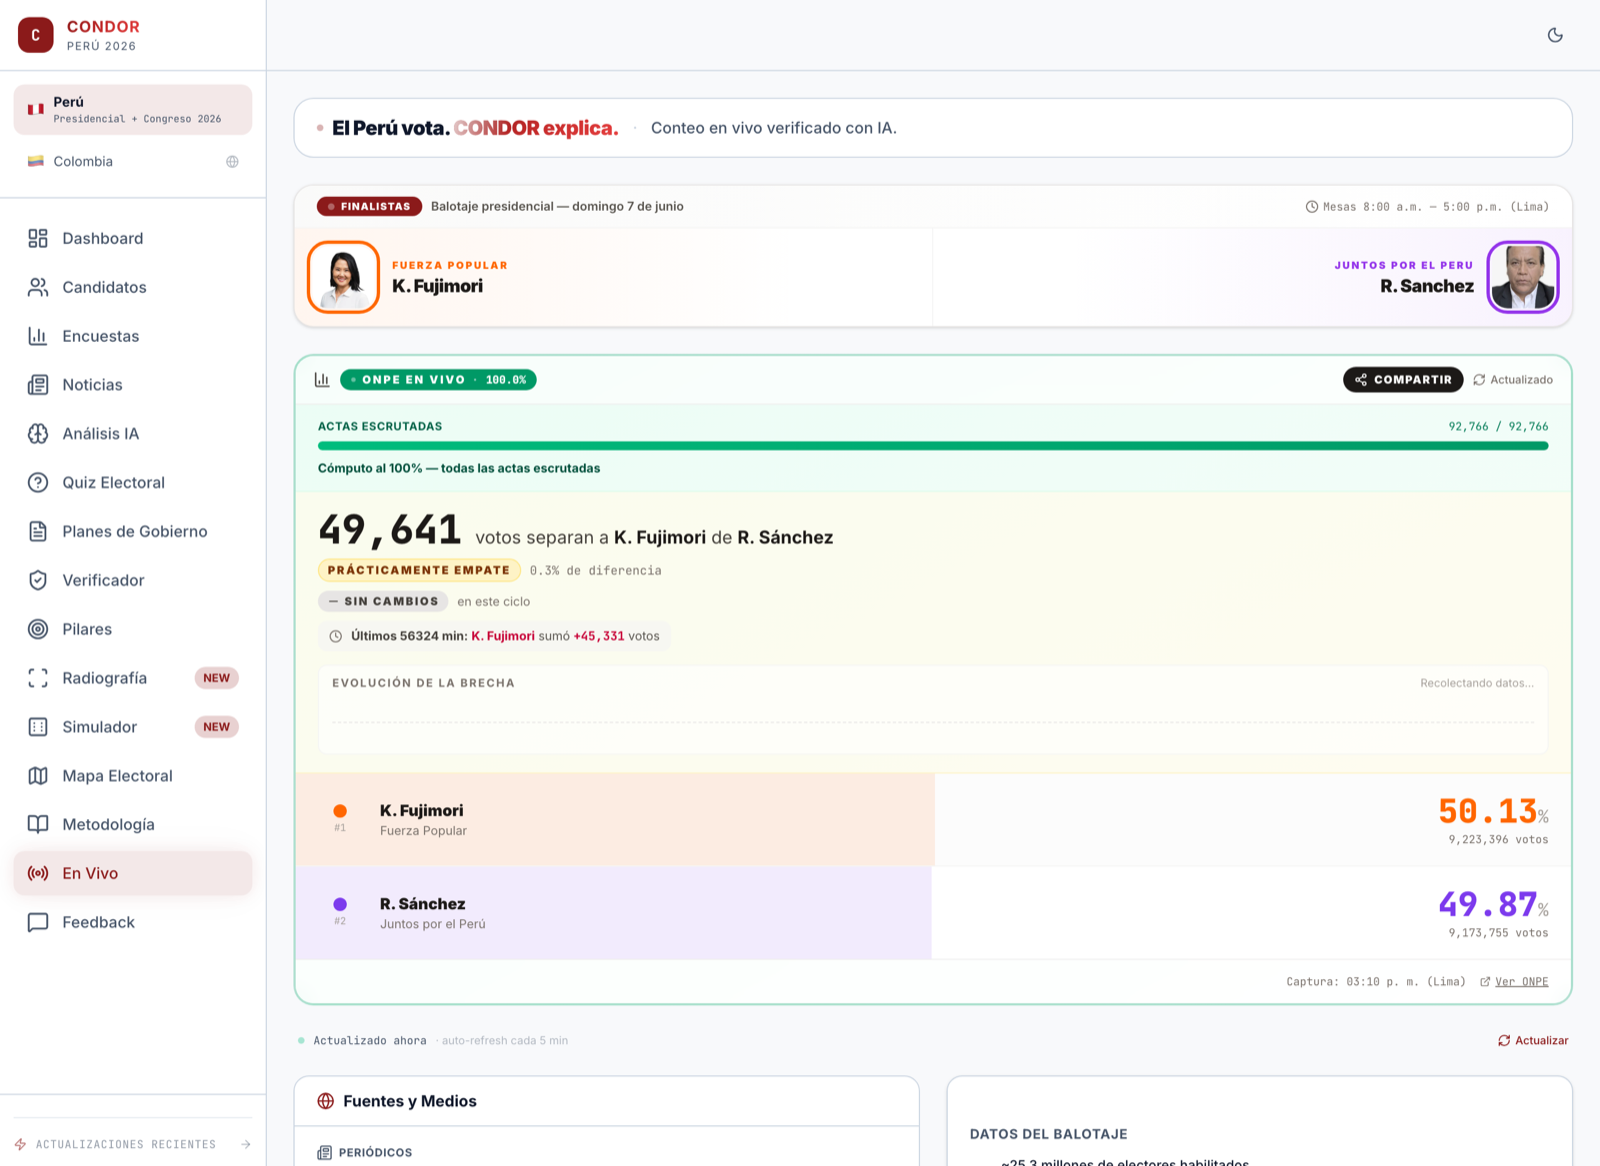
Task: Click the COMPARTIR share button
Action: [1403, 380]
